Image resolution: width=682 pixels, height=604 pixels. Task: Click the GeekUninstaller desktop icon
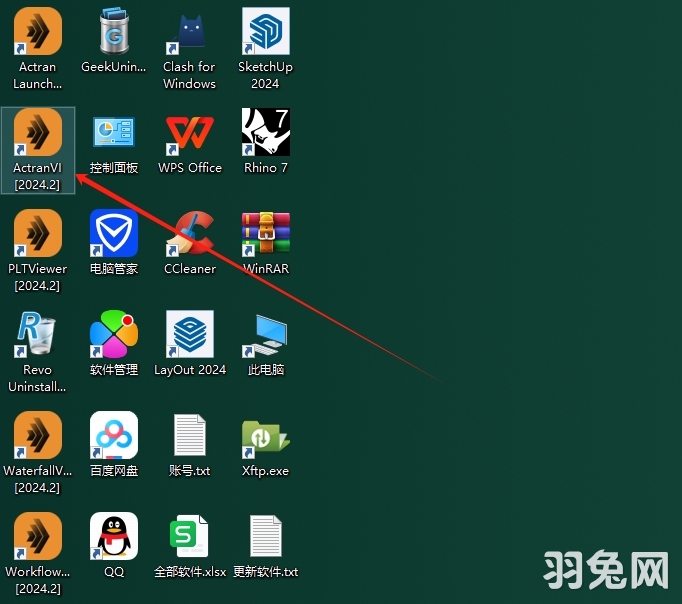tap(114, 32)
